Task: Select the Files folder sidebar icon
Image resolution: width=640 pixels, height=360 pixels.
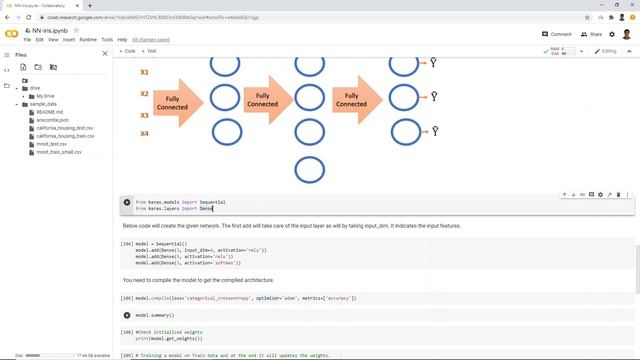Action: [7, 86]
